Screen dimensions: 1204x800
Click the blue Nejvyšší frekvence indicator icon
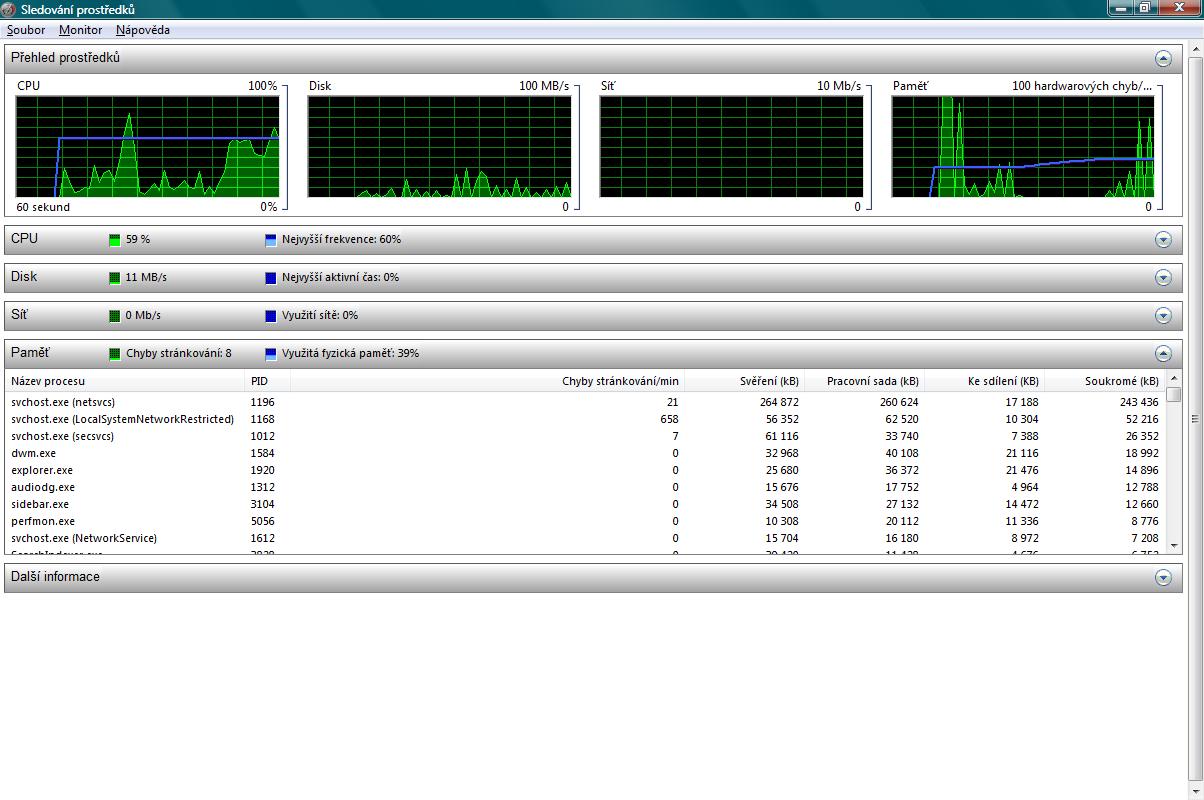tap(271, 240)
